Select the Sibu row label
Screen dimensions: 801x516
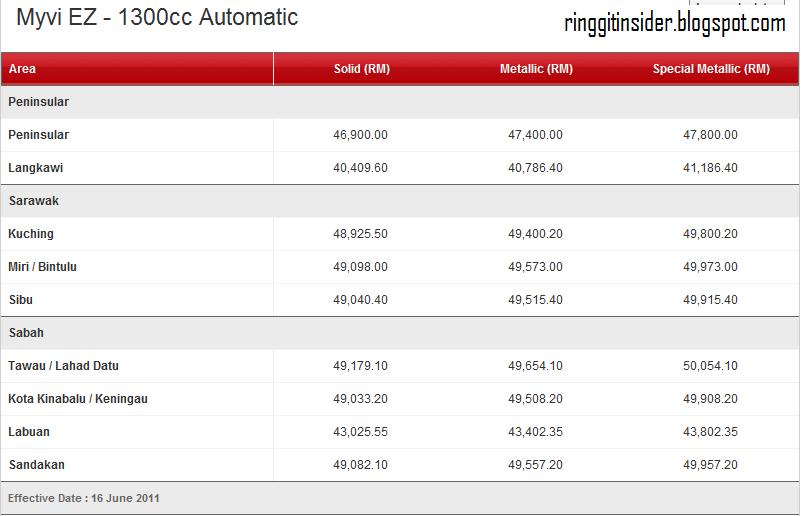pos(20,300)
